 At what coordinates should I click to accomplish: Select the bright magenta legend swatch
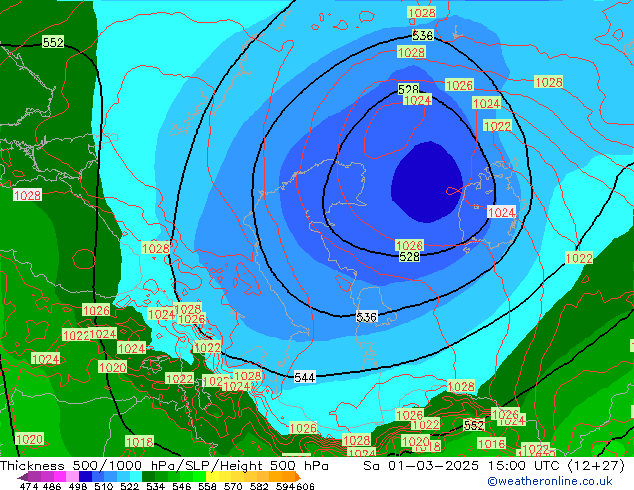point(60,476)
